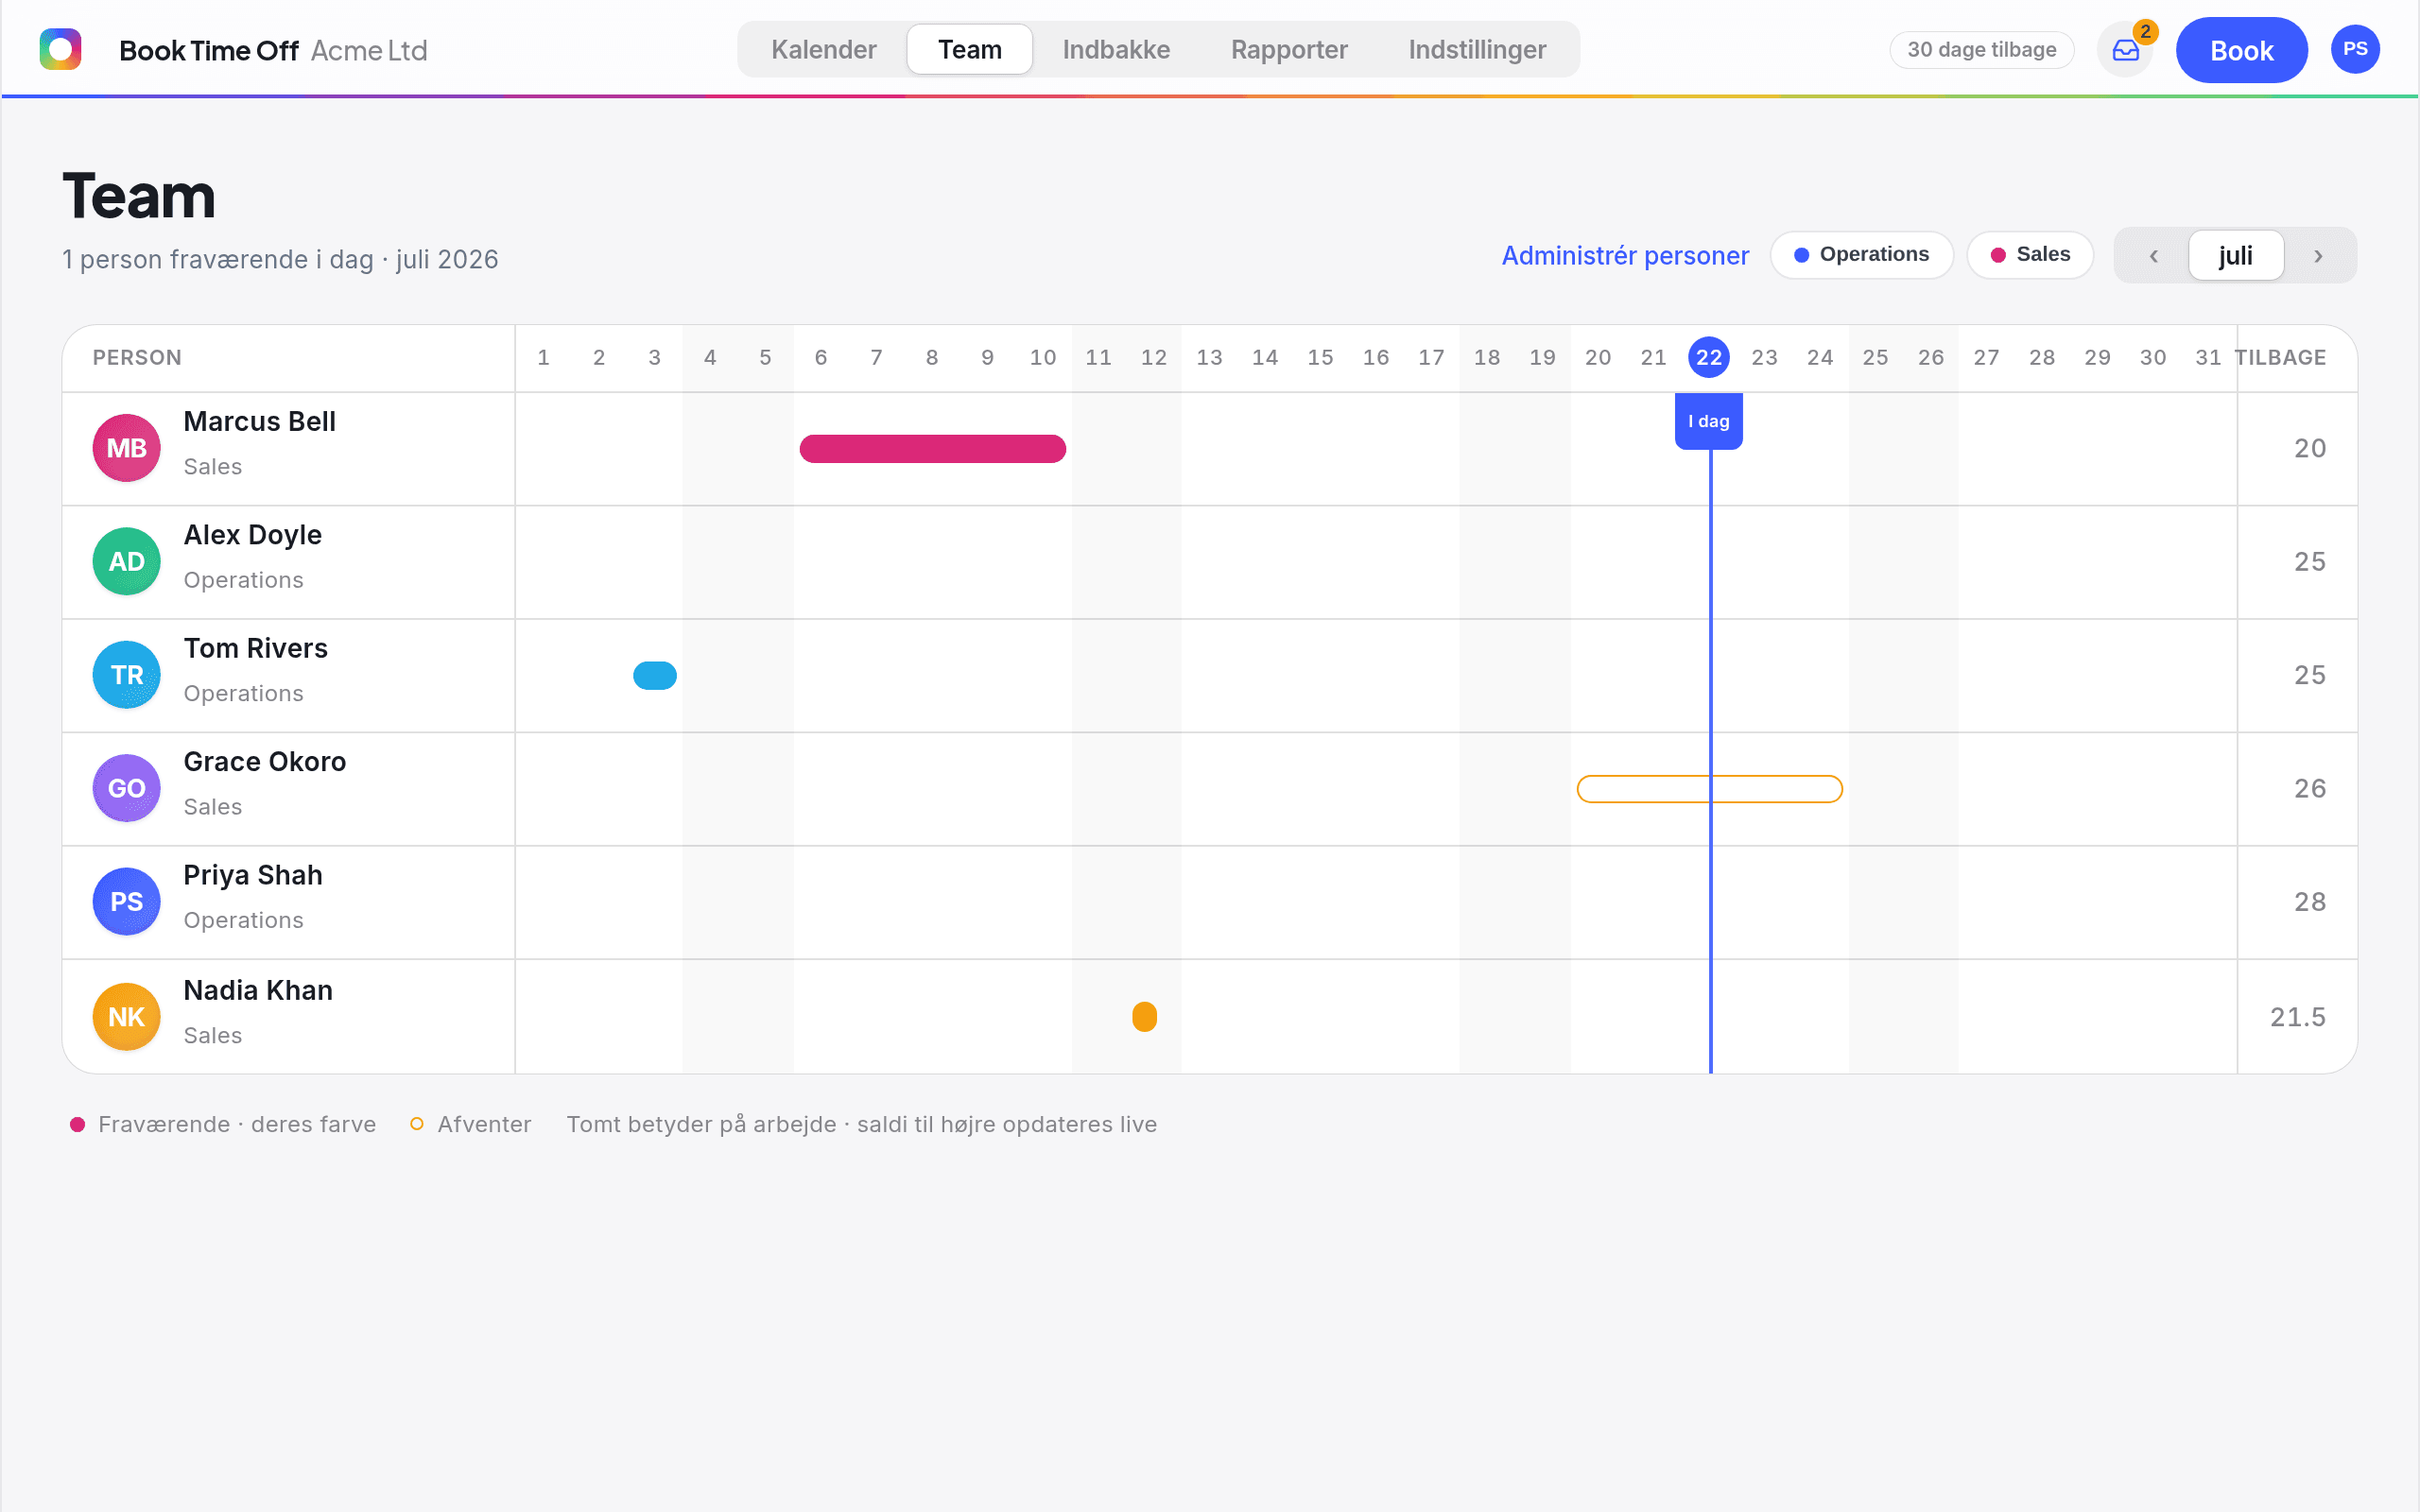Toggle the Sales team filter
The height and width of the screenshot is (1512, 2420).
click(2030, 255)
